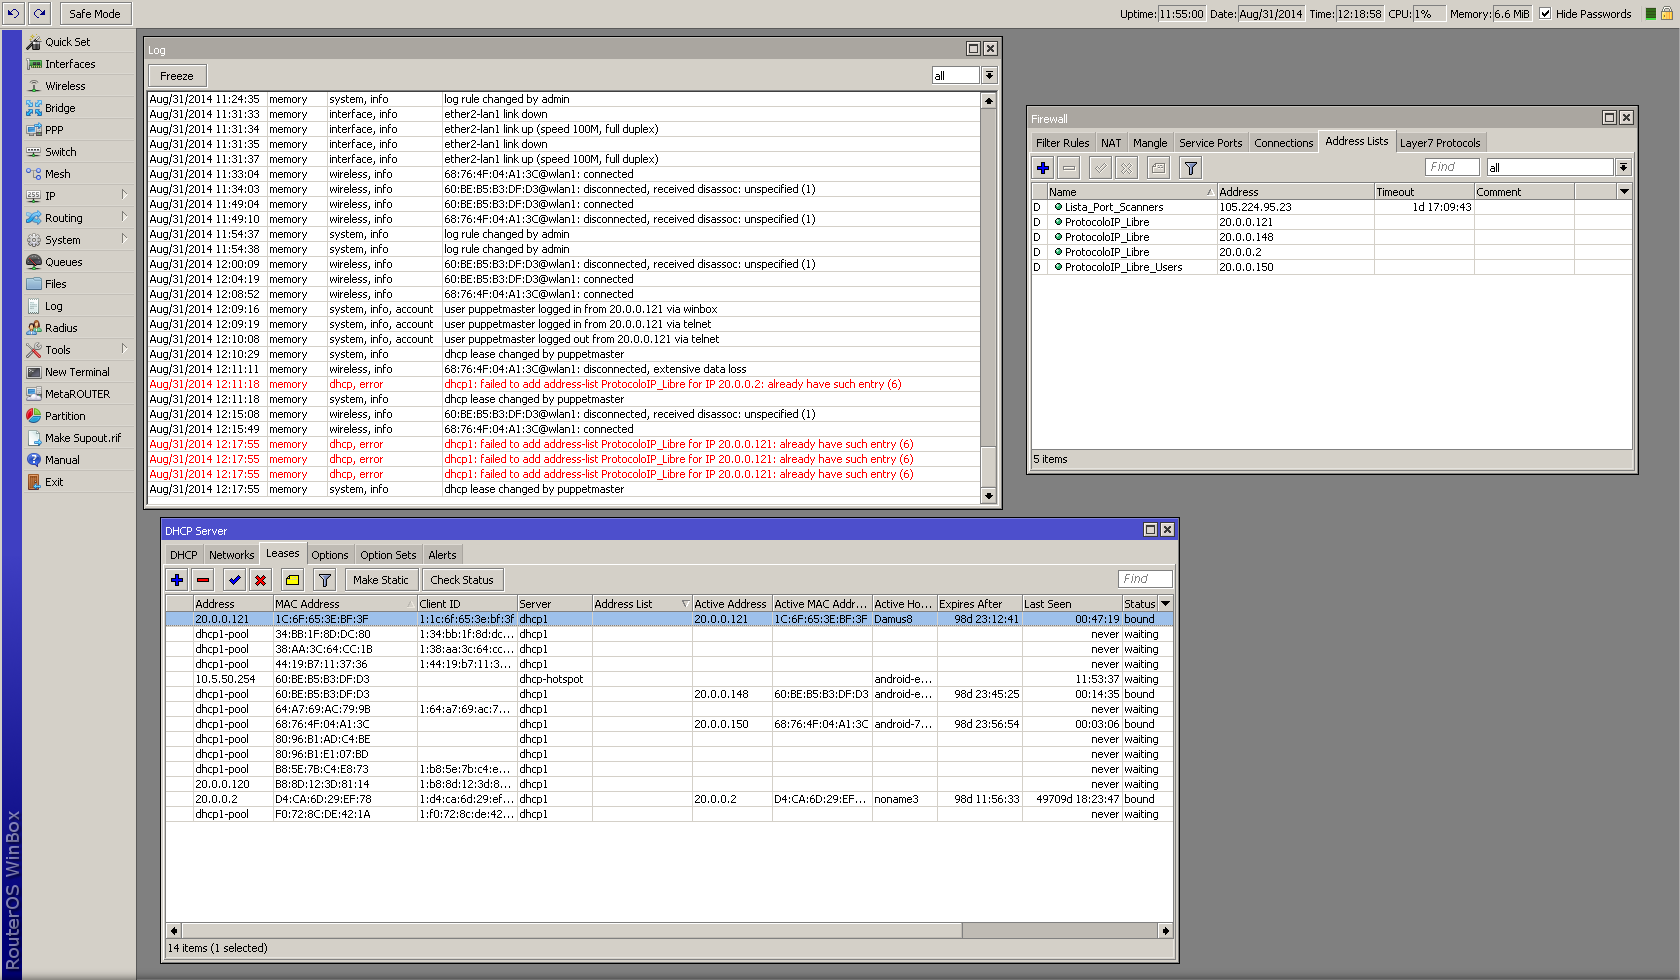Enable selected DHCP lease with checkmark icon
1680x980 pixels.
[234, 580]
